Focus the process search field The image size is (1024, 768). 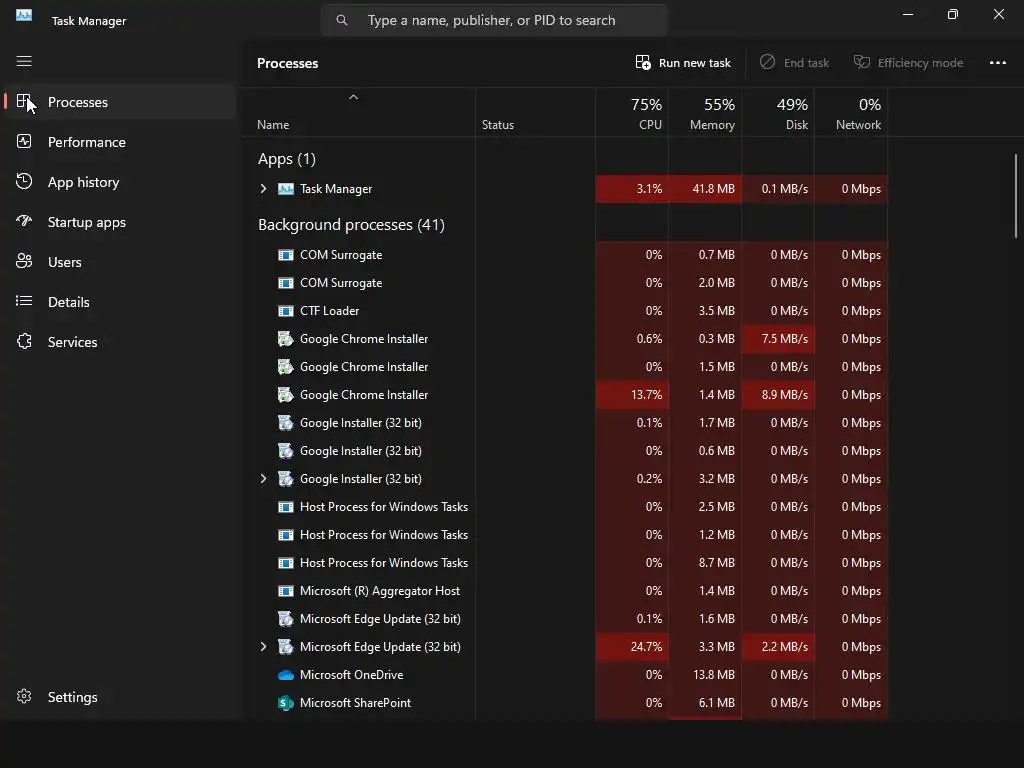pyautogui.click(x=494, y=20)
